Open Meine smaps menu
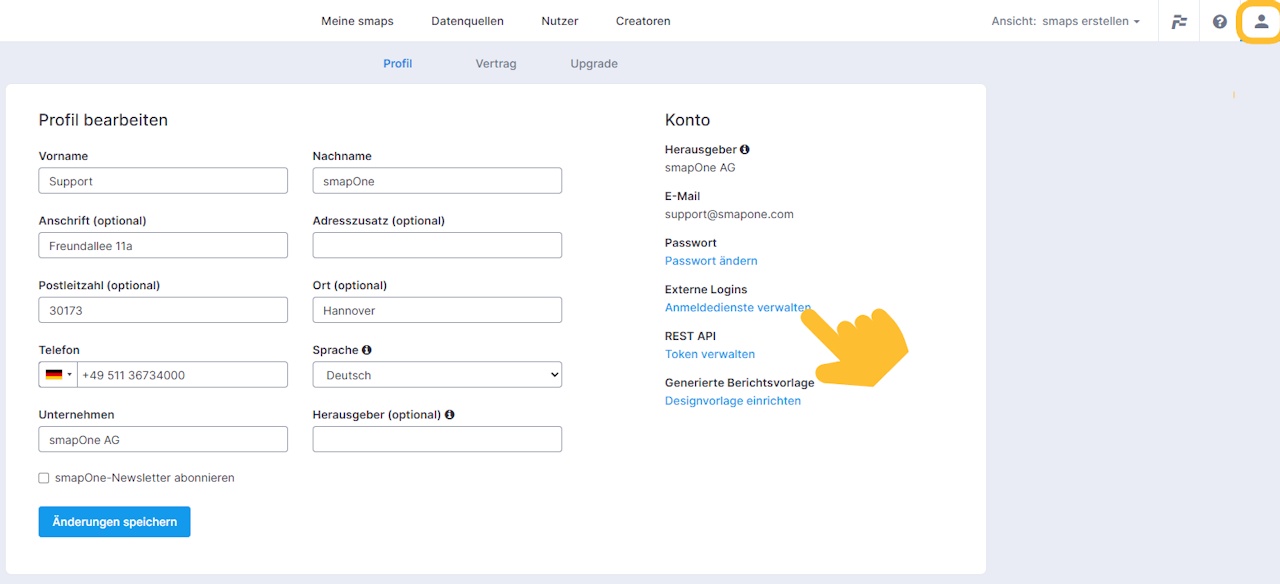The height and width of the screenshot is (584, 1280). (x=357, y=21)
